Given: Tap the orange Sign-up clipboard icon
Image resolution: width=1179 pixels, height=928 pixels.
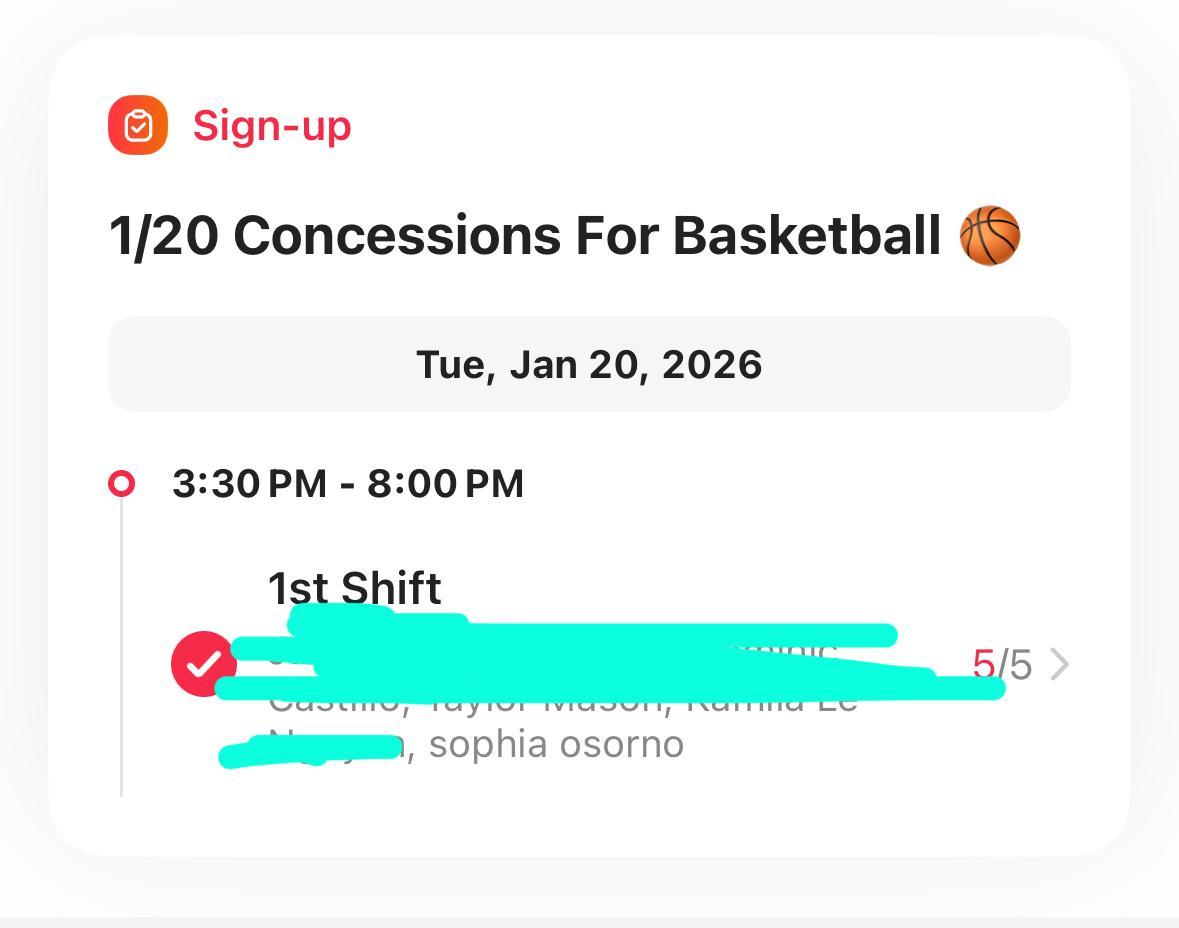Looking at the screenshot, I should pyautogui.click(x=138, y=126).
